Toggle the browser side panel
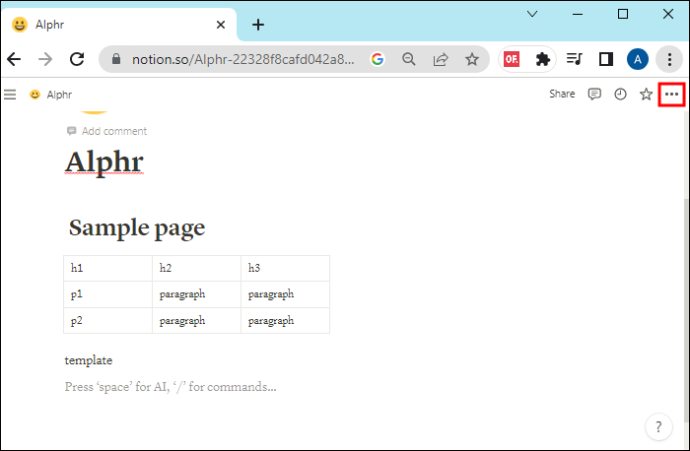Viewport: 690px width, 451px height. (606, 59)
